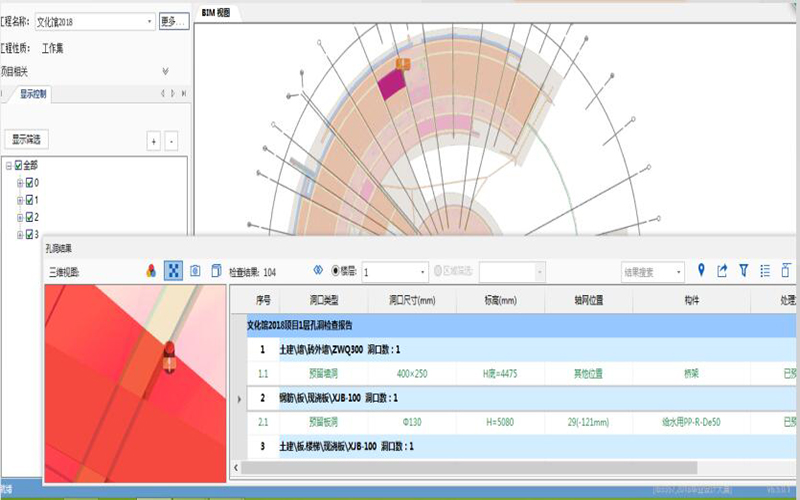Image resolution: width=800 pixels, height=500 pixels.
Task: Click the H底=4475 elevation cell
Action: coord(501,374)
